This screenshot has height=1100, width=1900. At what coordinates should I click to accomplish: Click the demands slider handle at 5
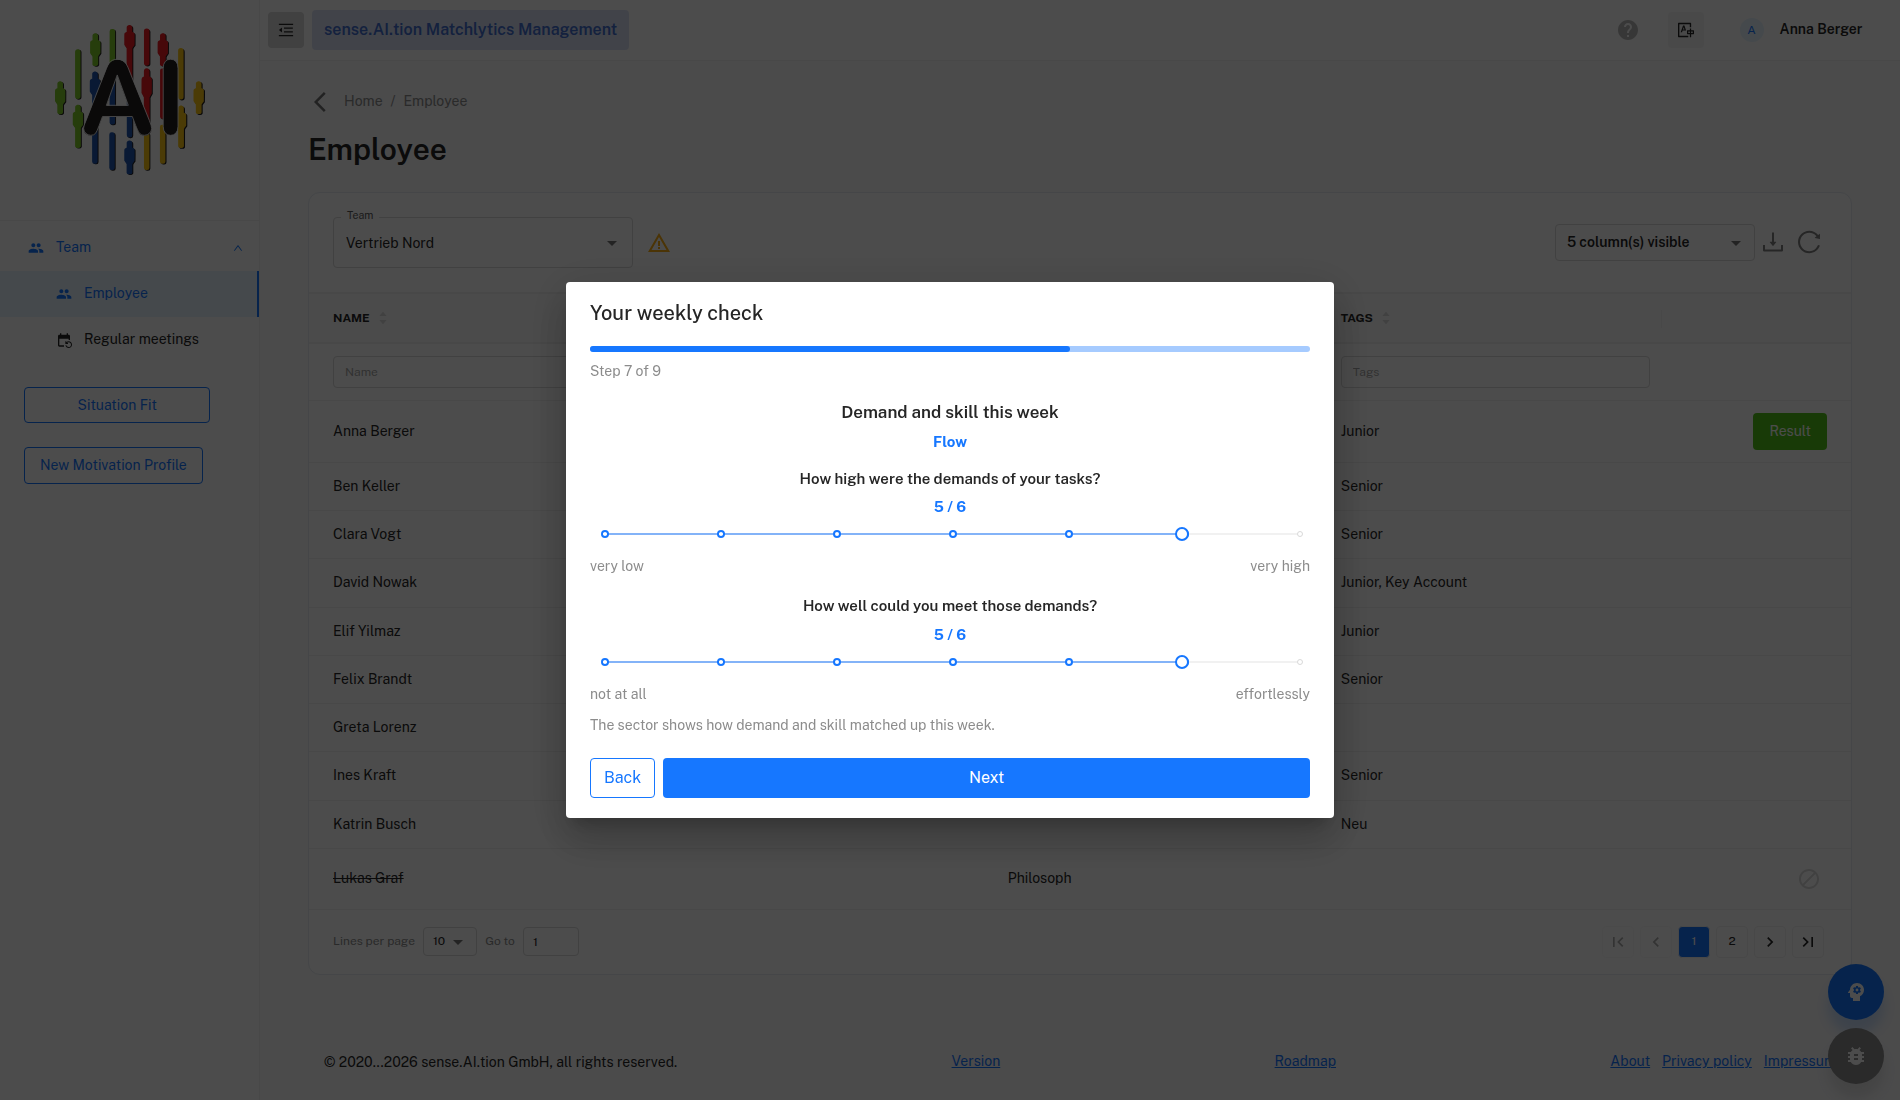(x=1182, y=534)
